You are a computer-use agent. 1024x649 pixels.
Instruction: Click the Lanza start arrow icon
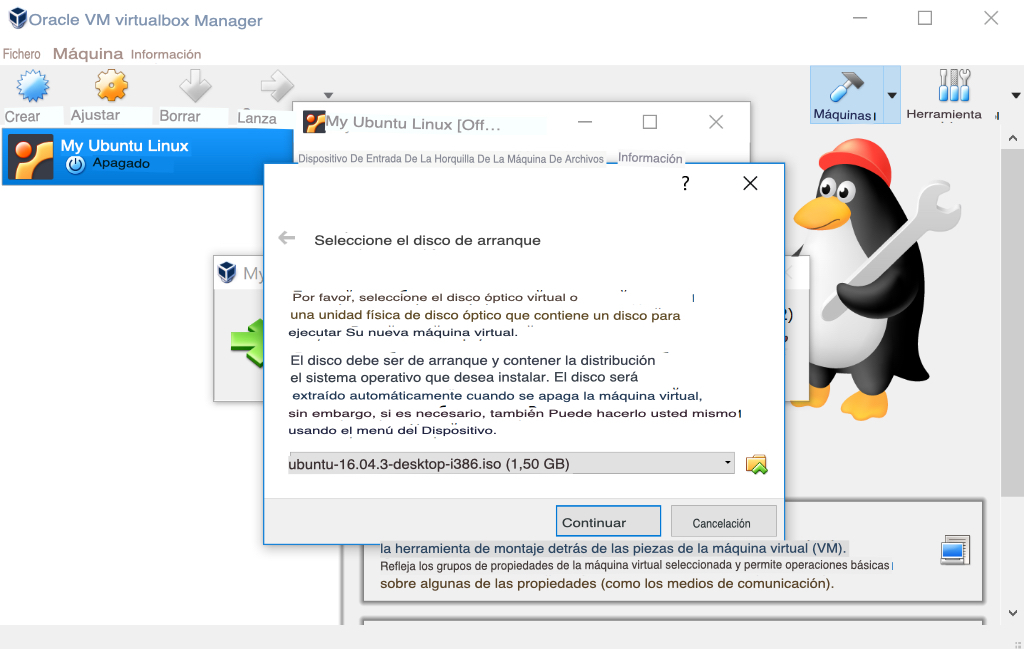tap(275, 85)
